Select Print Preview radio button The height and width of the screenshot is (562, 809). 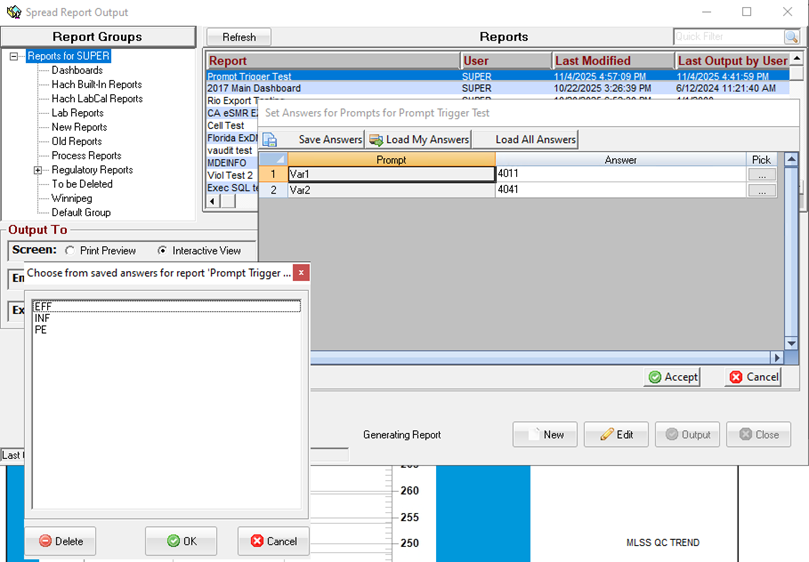[x=70, y=250]
